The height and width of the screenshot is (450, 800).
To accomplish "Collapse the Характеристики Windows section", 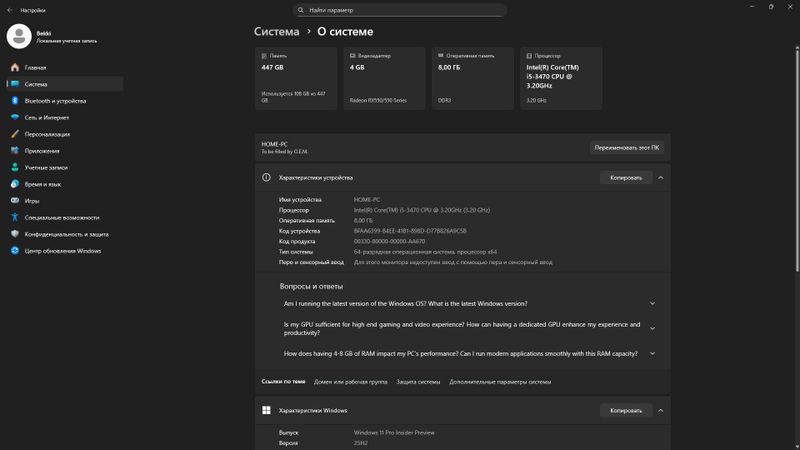I will pos(661,410).
